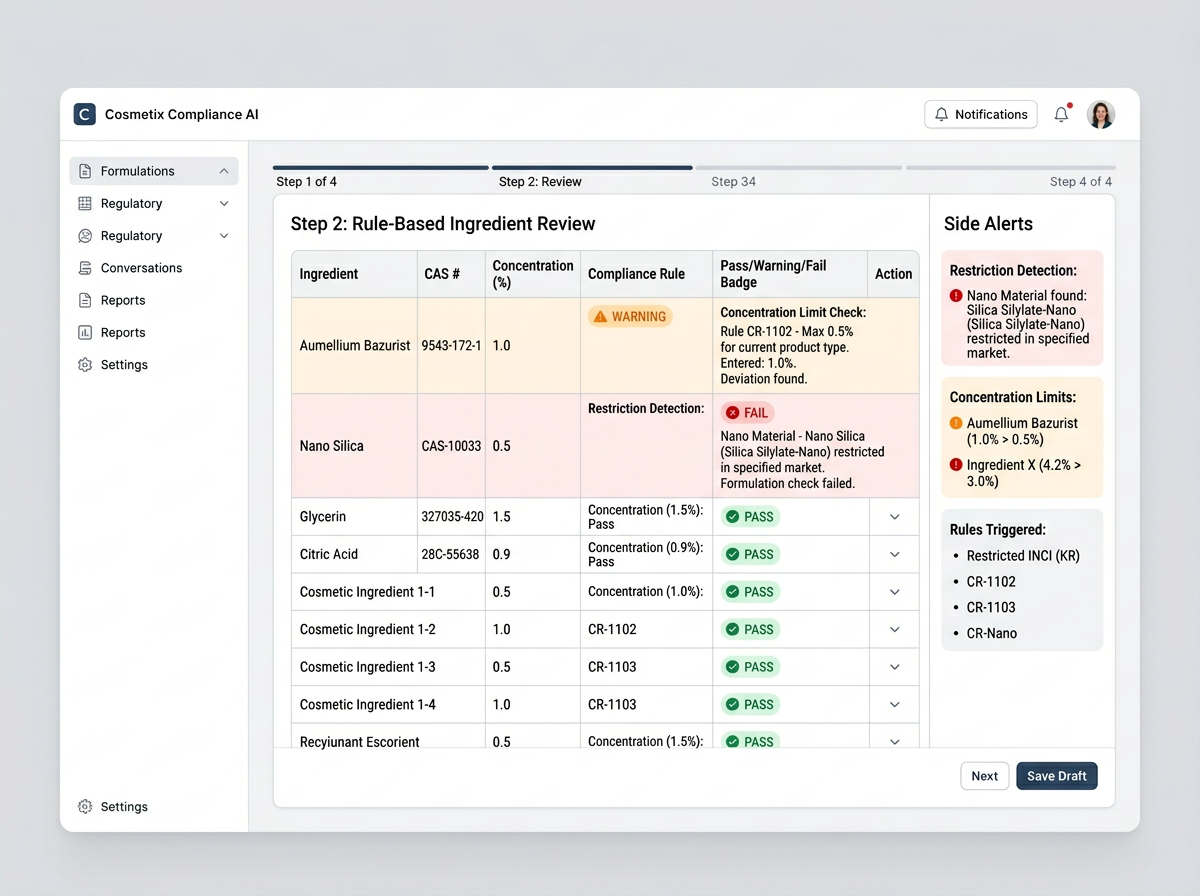Image resolution: width=1200 pixels, height=896 pixels.
Task: Select the second Reports icon in sidebar
Action: (x=87, y=332)
